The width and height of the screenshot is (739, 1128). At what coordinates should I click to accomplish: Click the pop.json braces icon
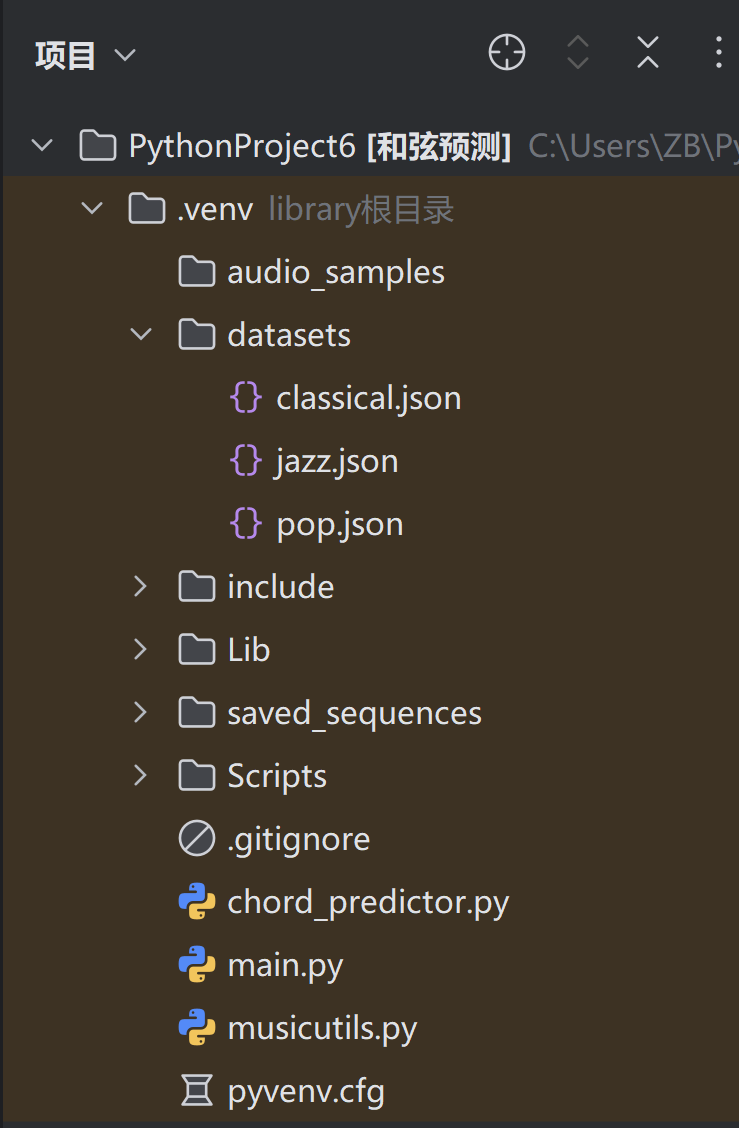coord(246,524)
